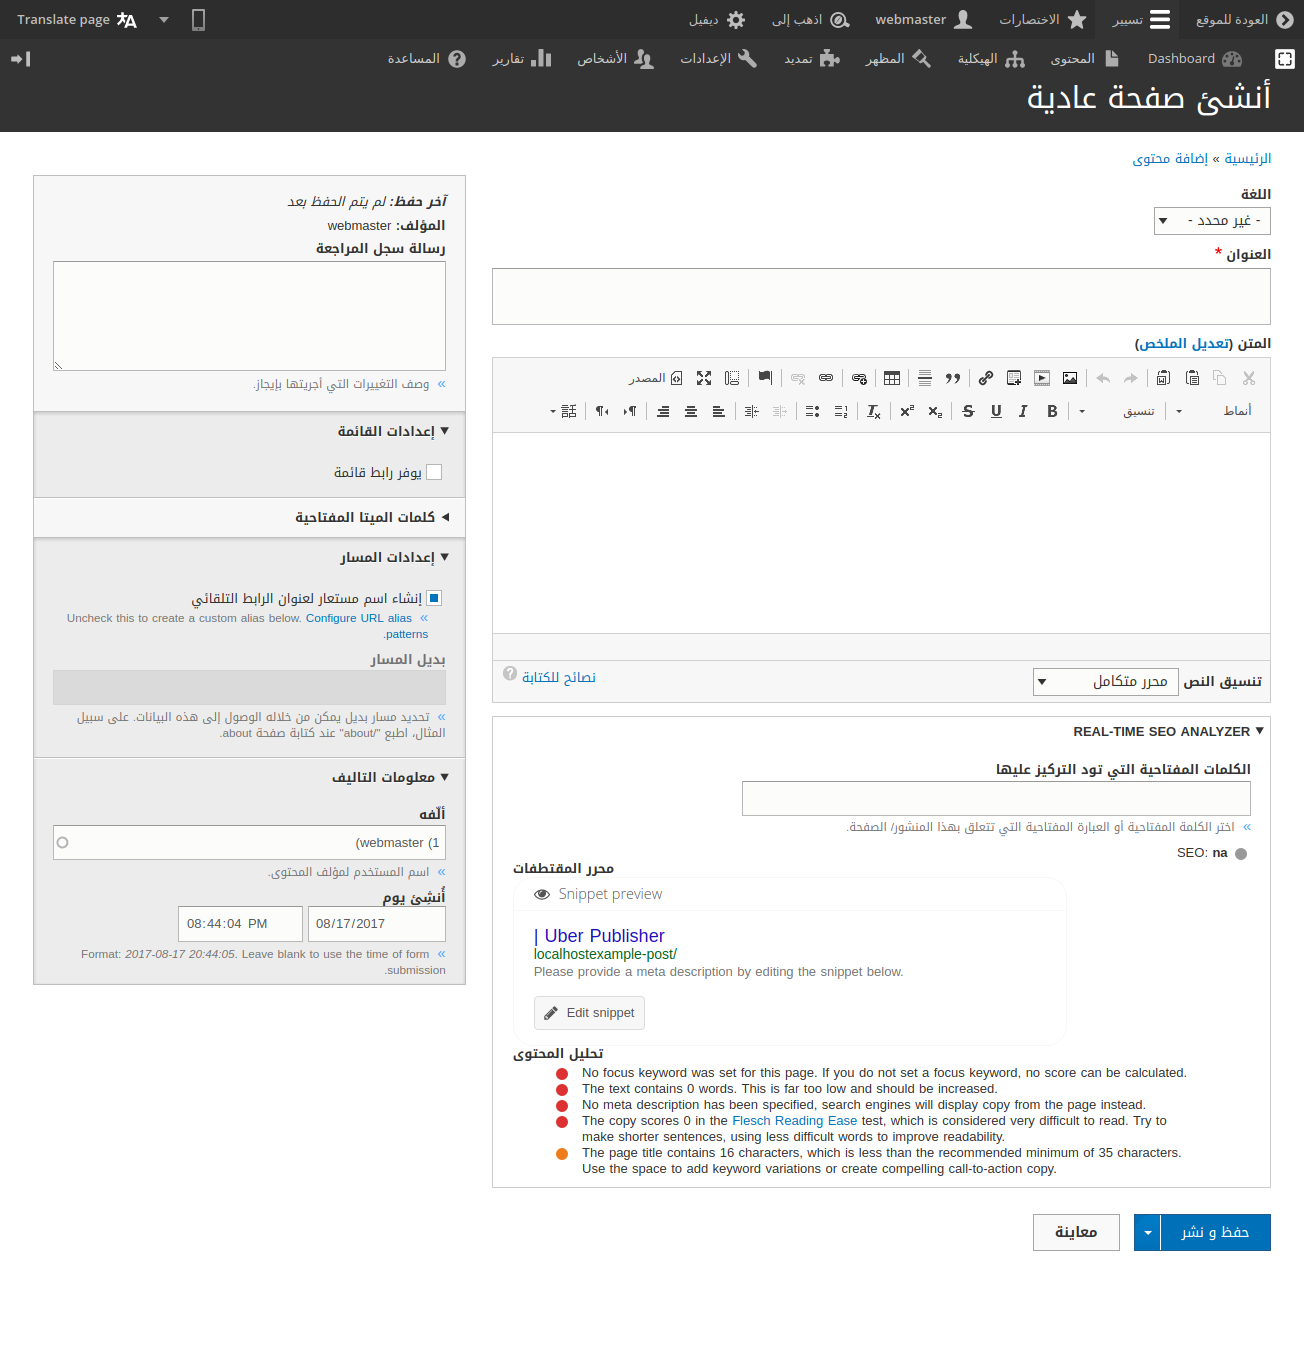Click the underline icon in the toolbar
Screen dimensions: 1304x1345
(x=996, y=411)
